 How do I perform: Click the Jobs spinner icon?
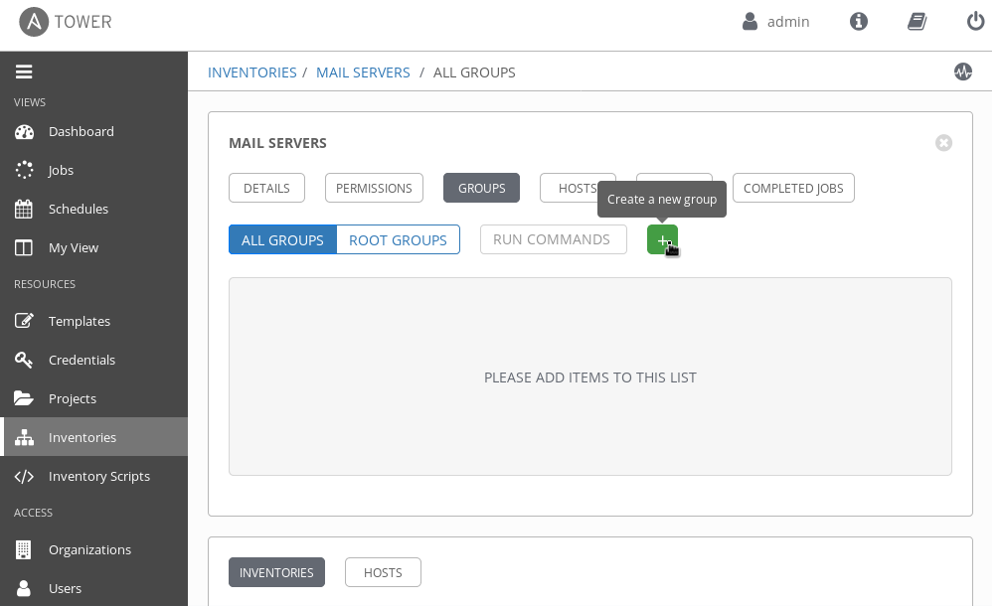(24, 170)
